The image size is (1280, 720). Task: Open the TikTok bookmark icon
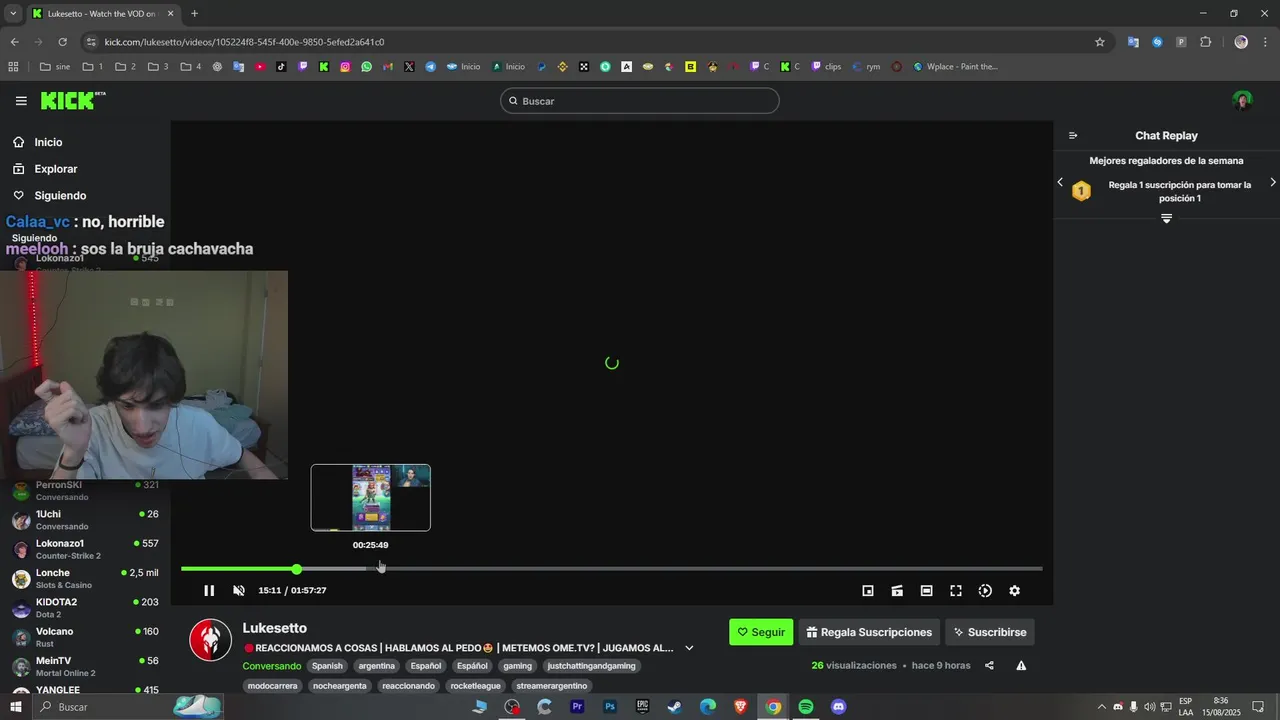point(281,67)
